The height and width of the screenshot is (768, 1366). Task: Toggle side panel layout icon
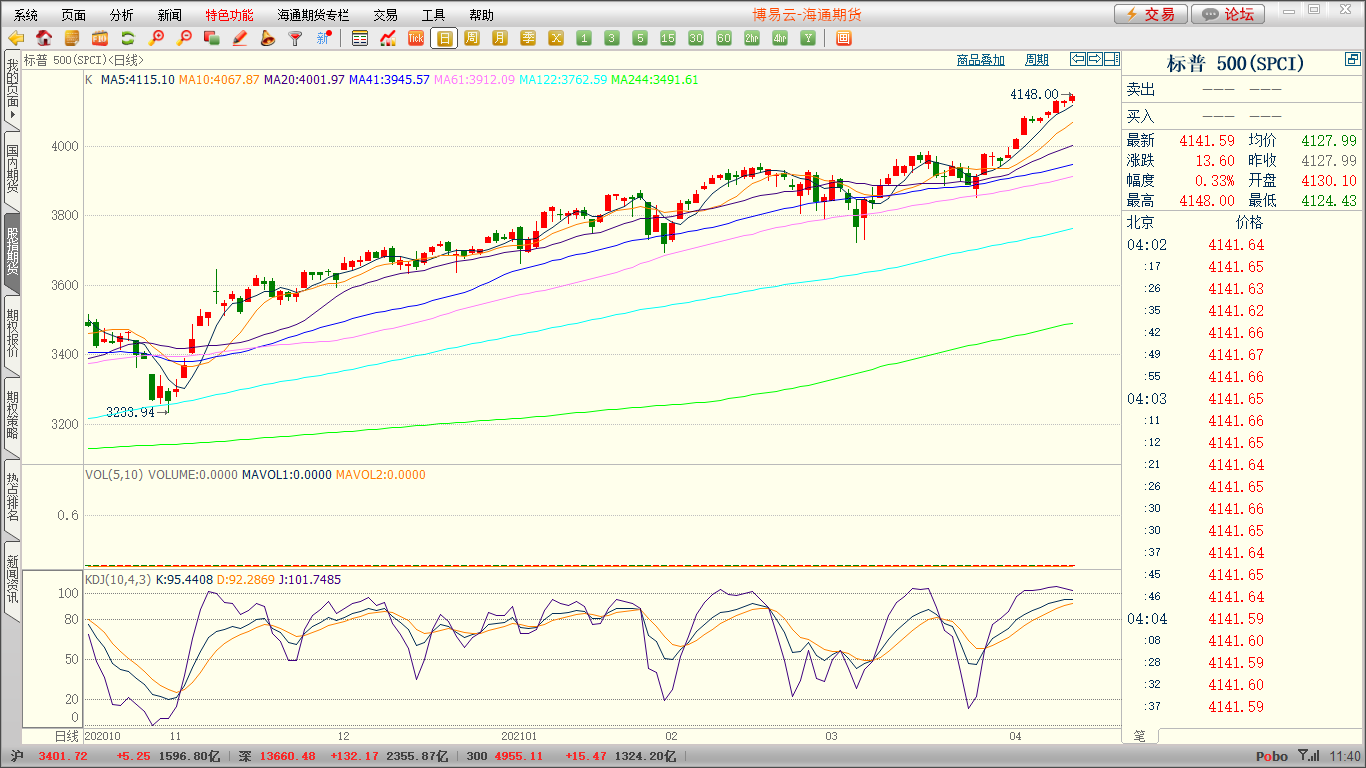pos(1112,59)
